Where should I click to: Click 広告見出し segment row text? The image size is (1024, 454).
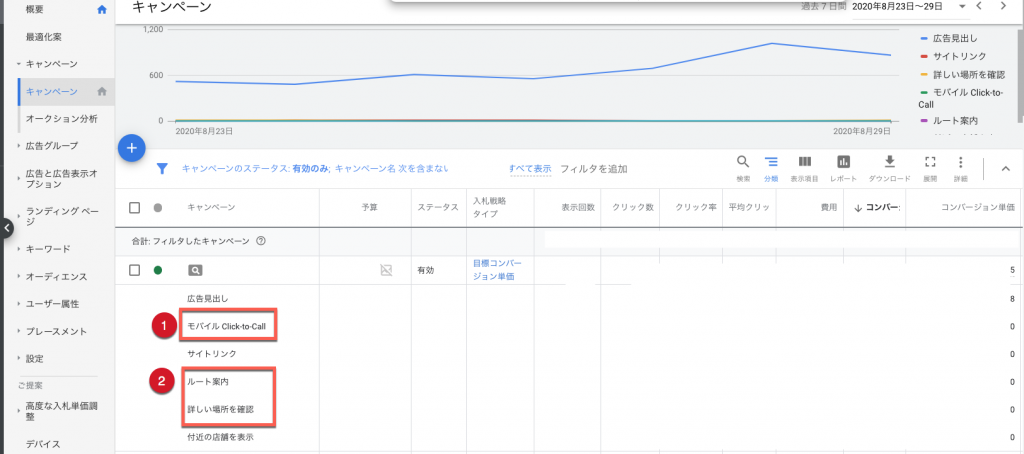208,299
